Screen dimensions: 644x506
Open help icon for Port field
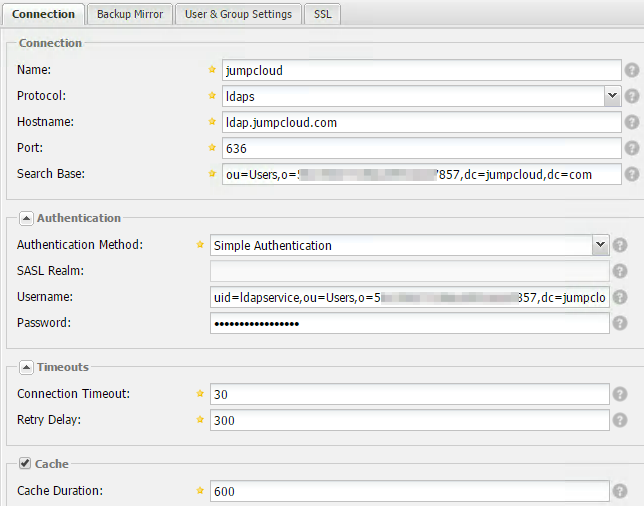[x=632, y=148]
